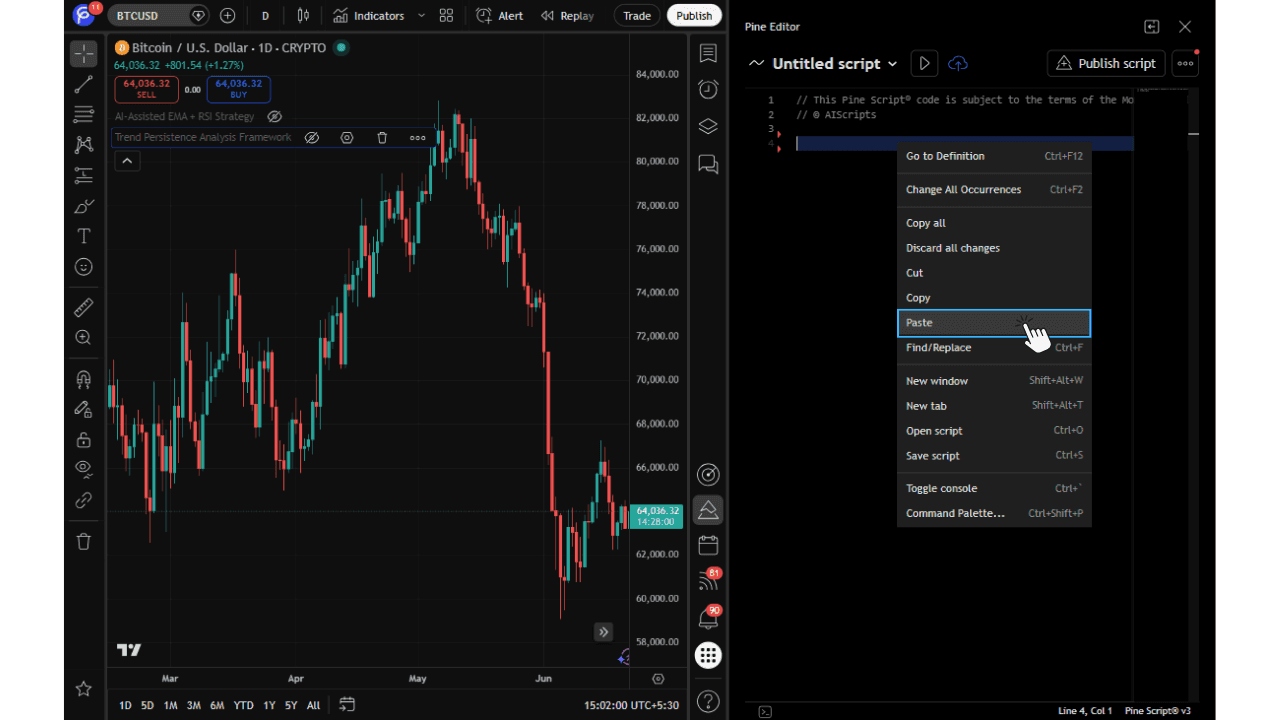Hide the Trend Persistence Analysis Framework indicator
This screenshot has width=1280, height=720.
[312, 138]
